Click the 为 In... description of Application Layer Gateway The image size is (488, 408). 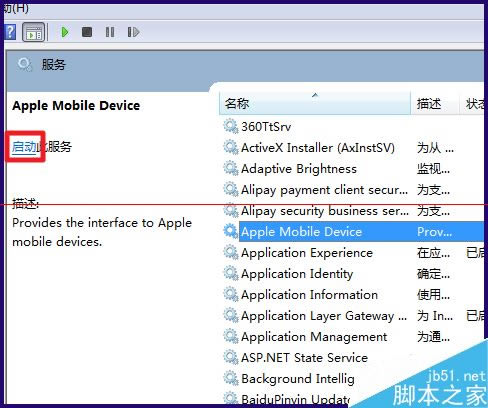point(435,316)
